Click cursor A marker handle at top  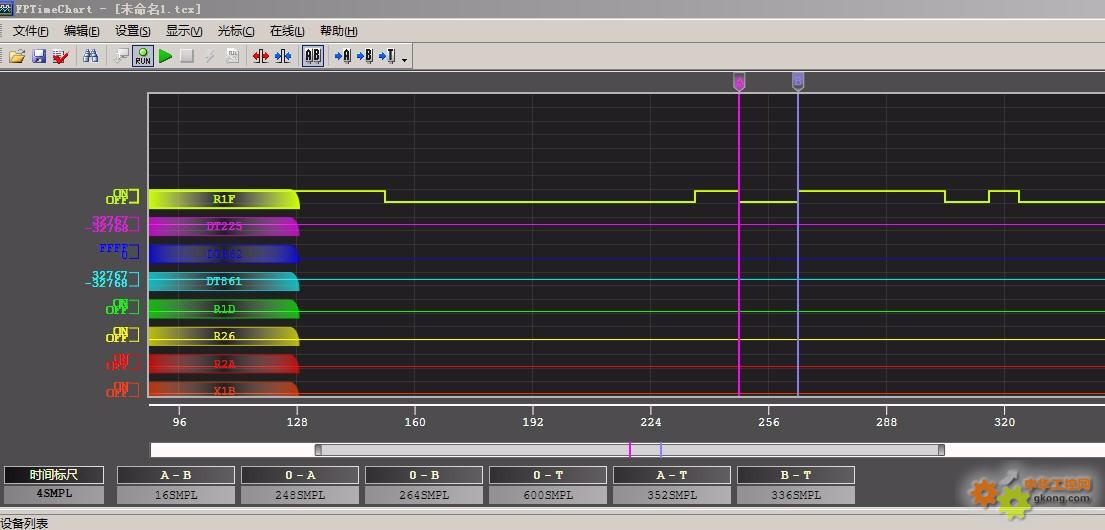pyautogui.click(x=739, y=81)
